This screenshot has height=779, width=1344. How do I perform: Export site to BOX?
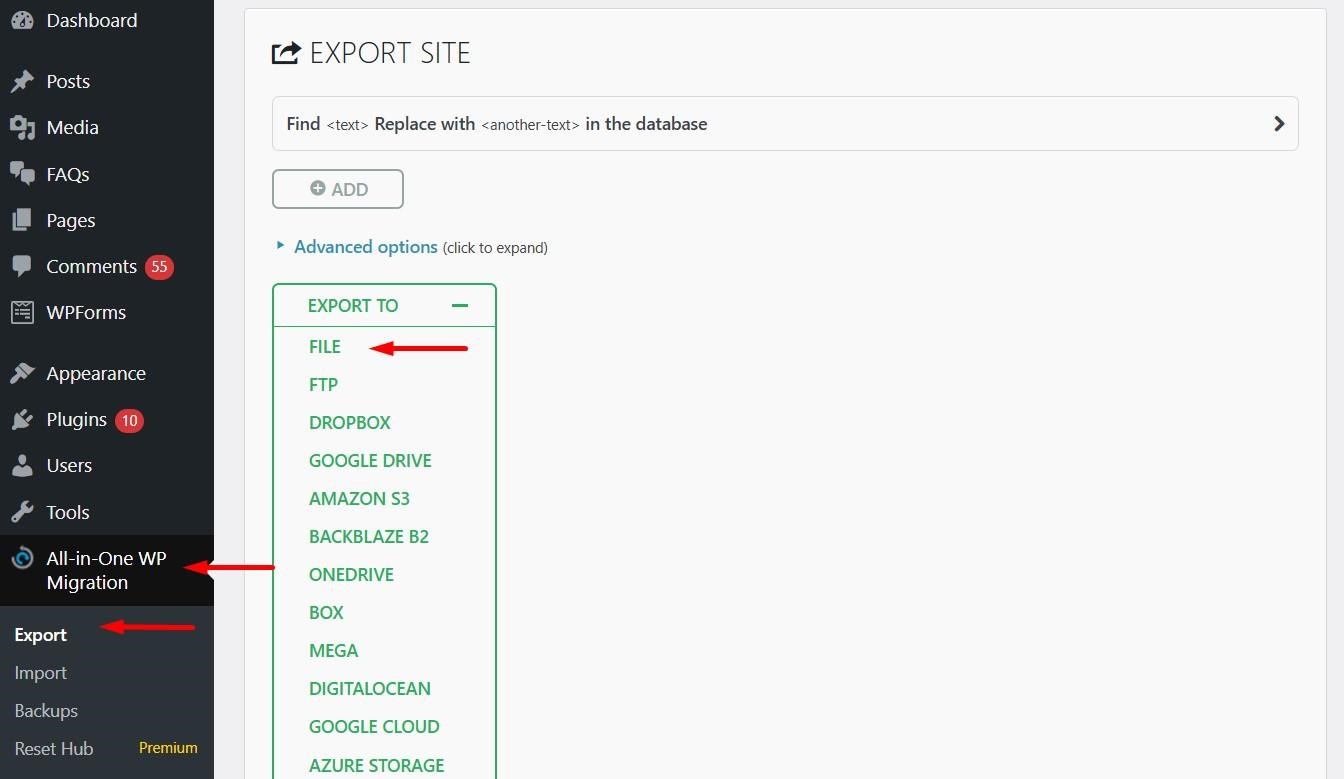coord(327,613)
